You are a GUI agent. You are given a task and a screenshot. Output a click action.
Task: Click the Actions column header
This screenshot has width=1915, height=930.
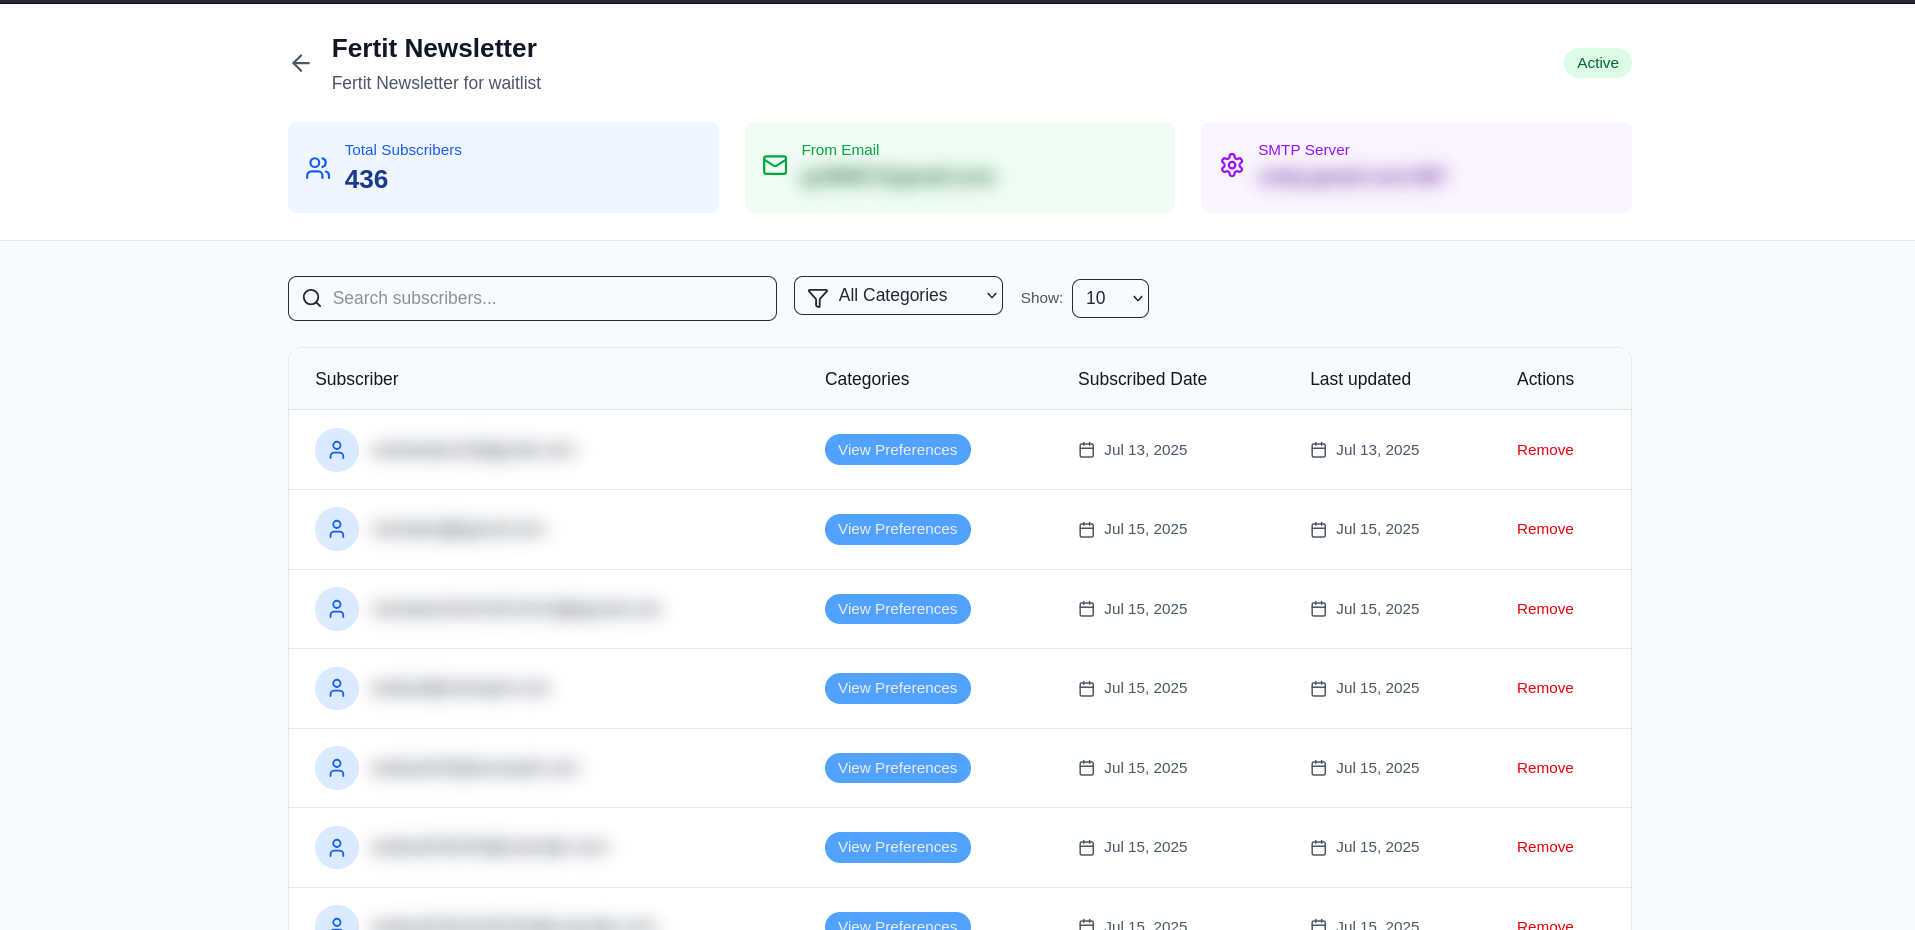coord(1545,379)
